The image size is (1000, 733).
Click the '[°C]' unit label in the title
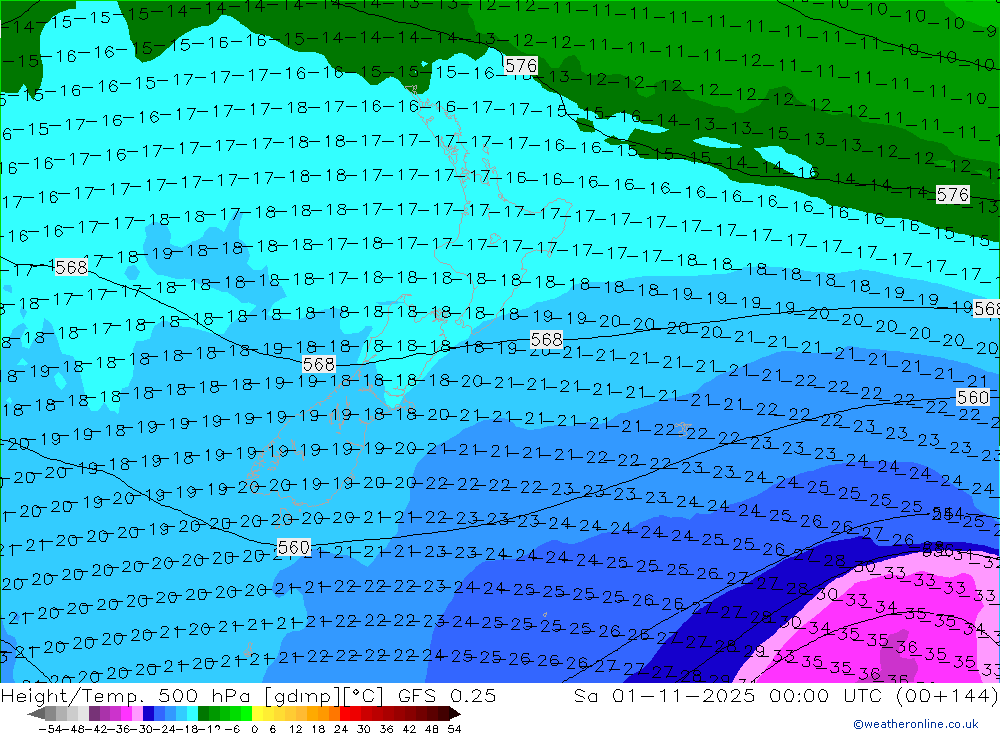(x=363, y=695)
